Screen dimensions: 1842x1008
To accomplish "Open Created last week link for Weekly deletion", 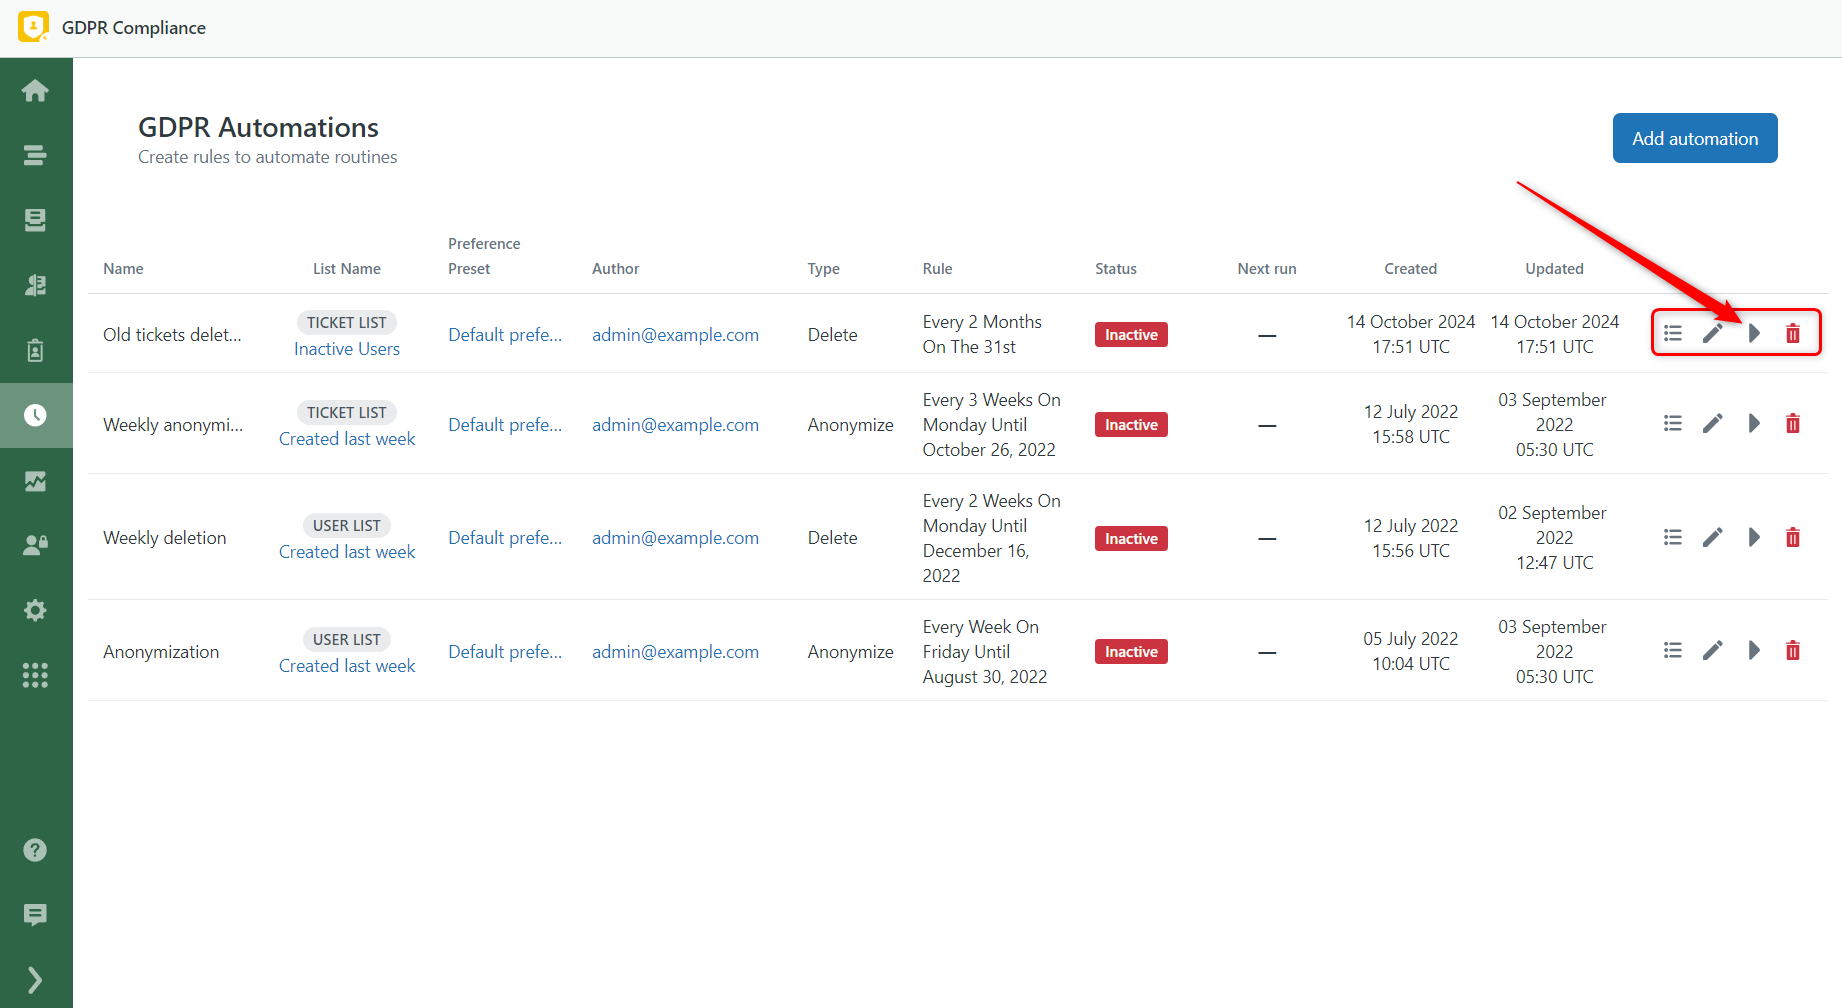I will (x=347, y=552).
